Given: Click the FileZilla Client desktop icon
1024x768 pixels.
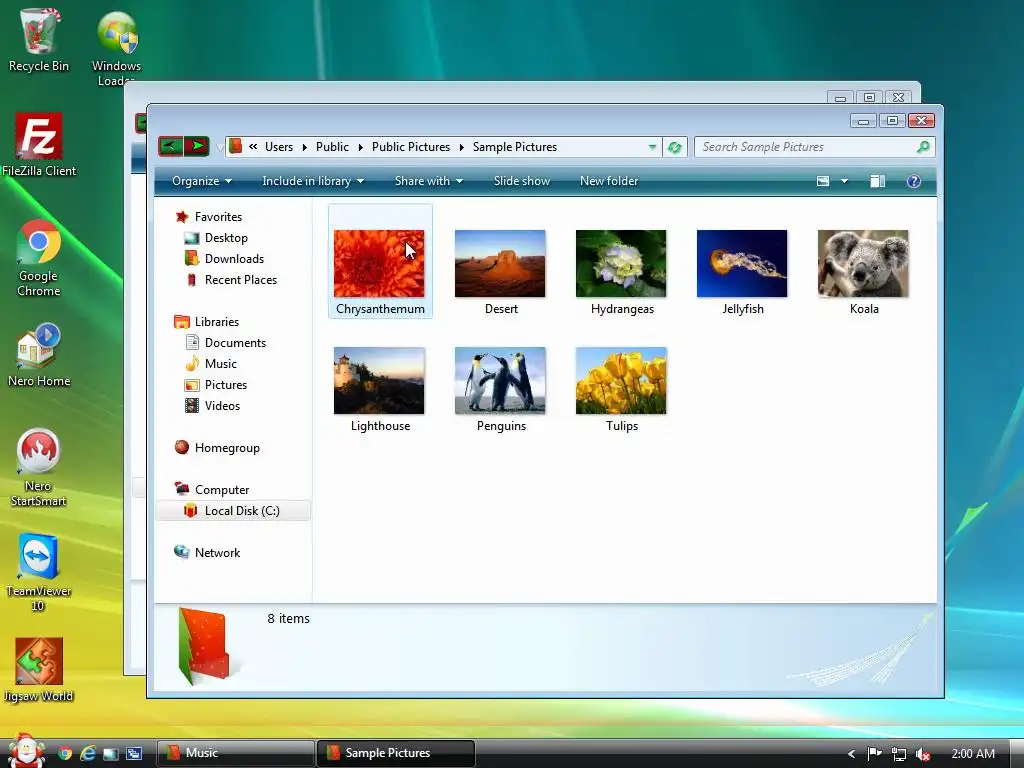Looking at the screenshot, I should [x=39, y=144].
